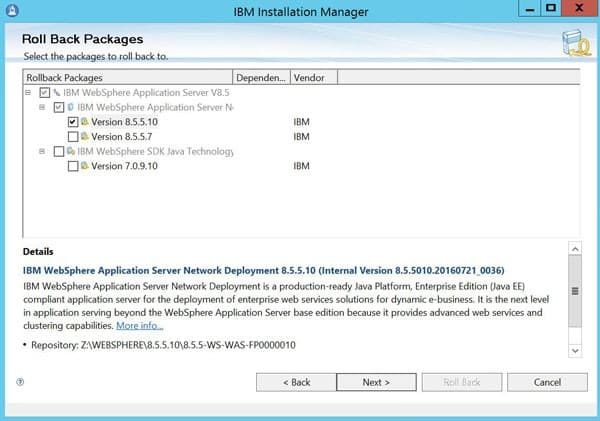Open the More info link

[x=140, y=326]
